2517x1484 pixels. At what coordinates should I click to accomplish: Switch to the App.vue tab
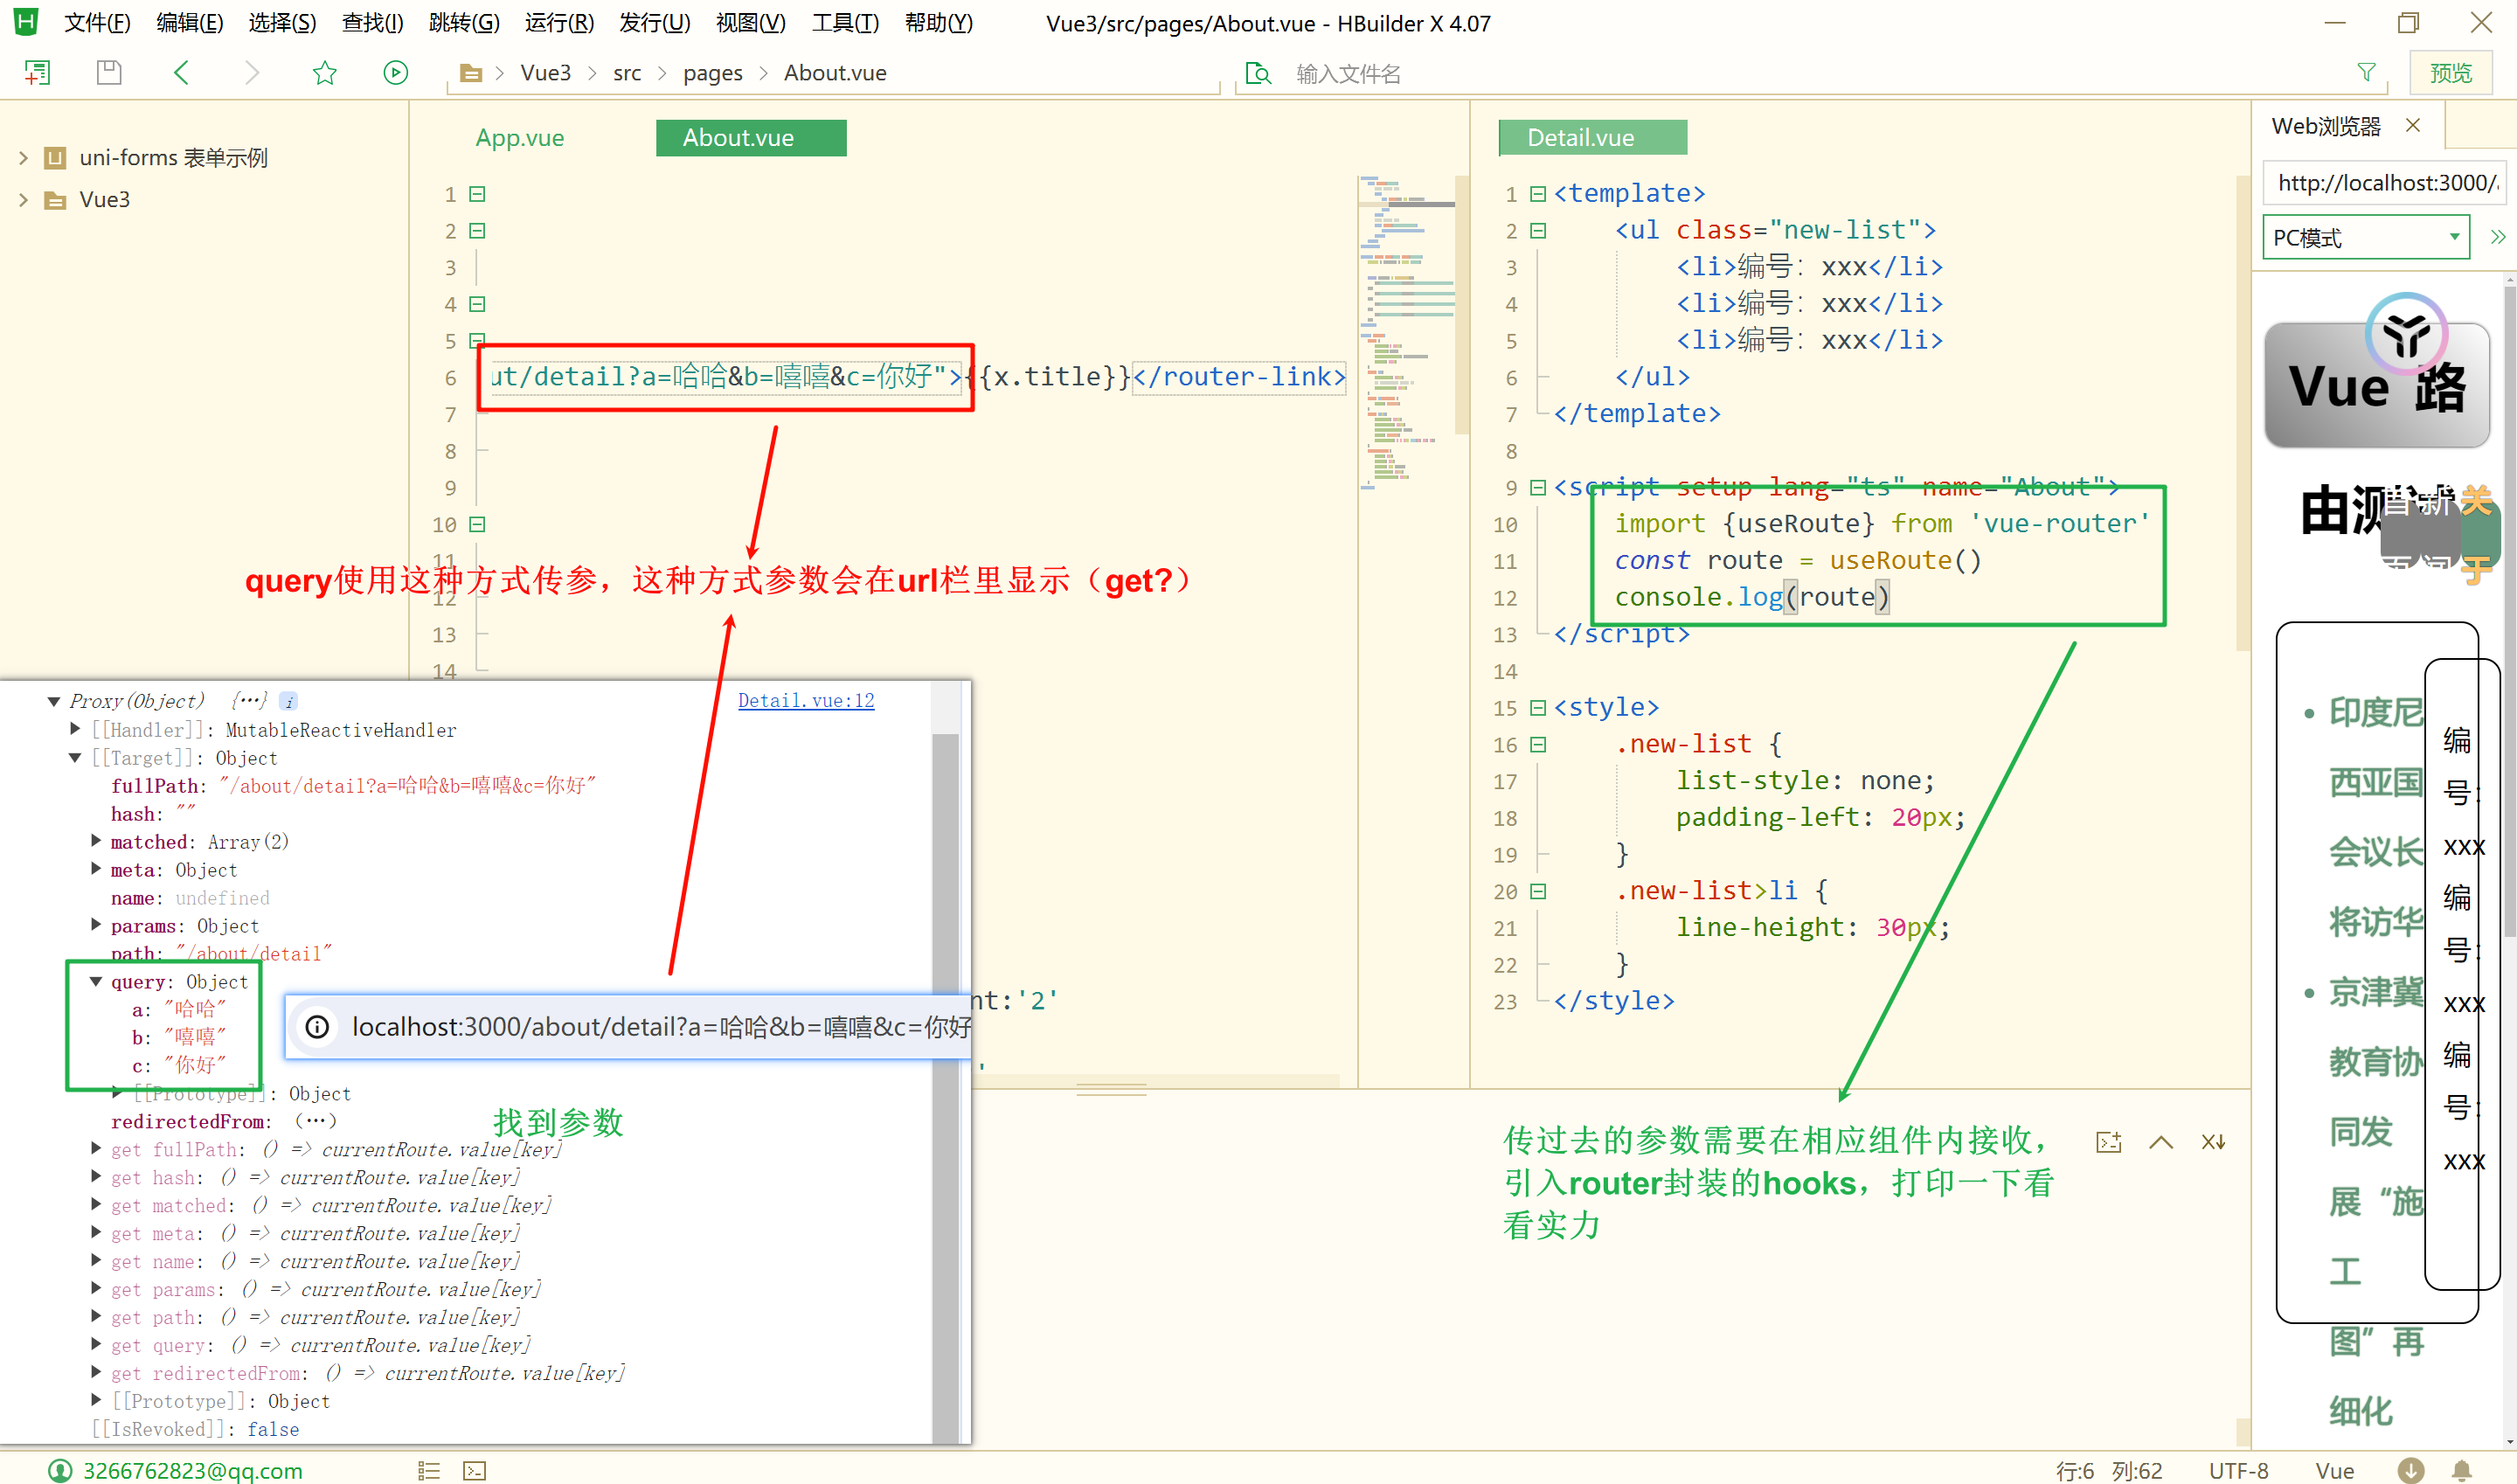click(519, 138)
